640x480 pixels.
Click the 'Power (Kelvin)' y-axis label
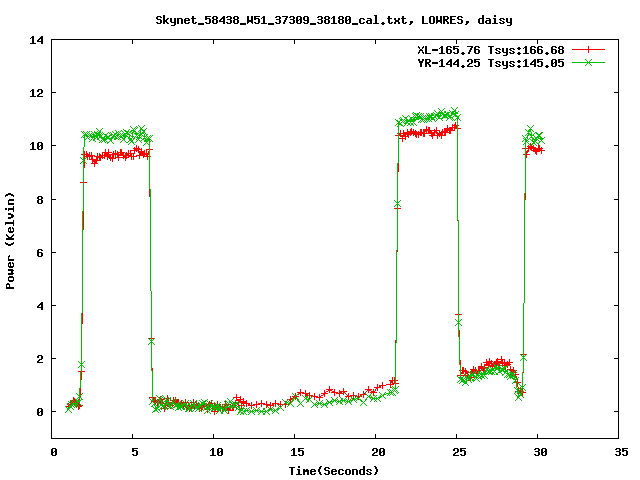click(x=10, y=241)
